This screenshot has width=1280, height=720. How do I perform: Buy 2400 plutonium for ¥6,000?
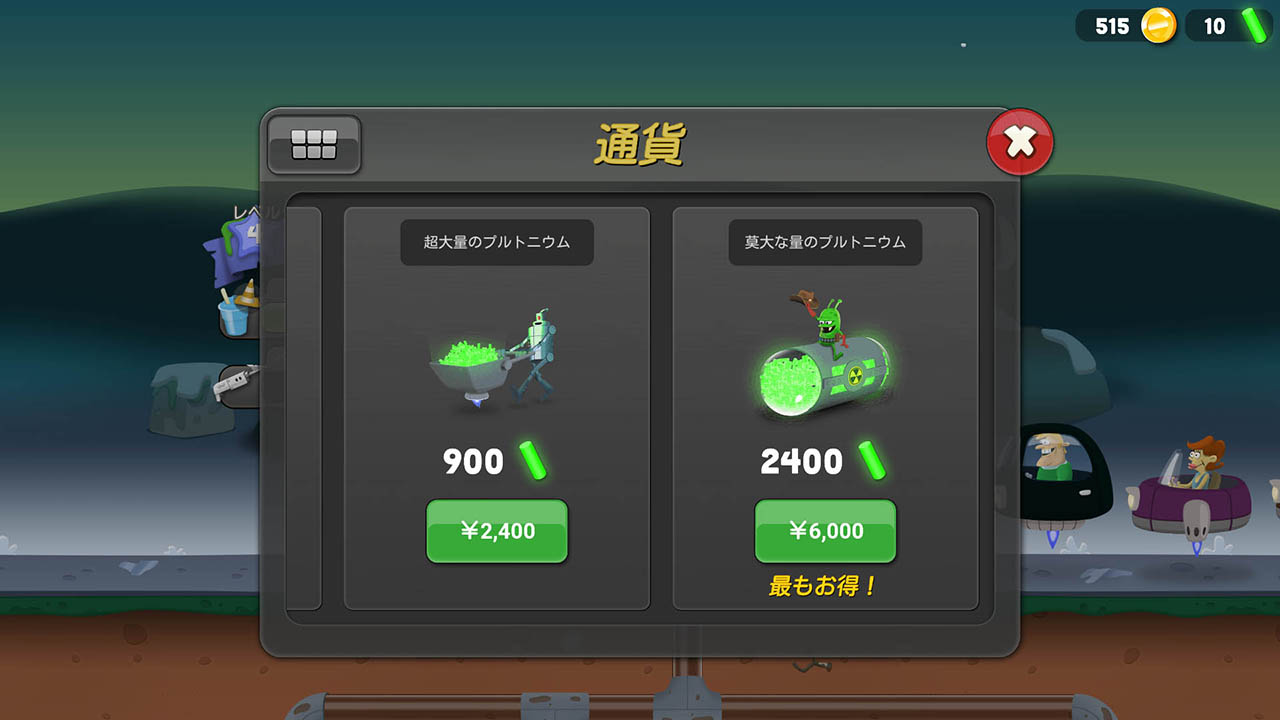825,531
